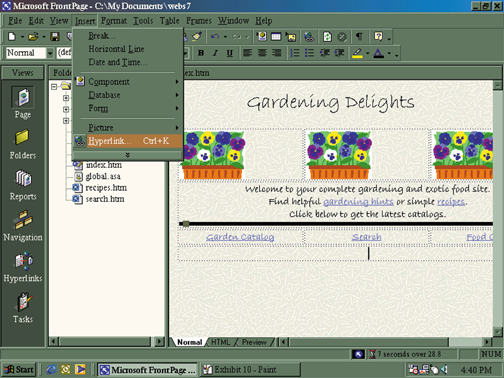The width and height of the screenshot is (504, 378).
Task: Click the Undo toolbar icon
Action: point(215,36)
